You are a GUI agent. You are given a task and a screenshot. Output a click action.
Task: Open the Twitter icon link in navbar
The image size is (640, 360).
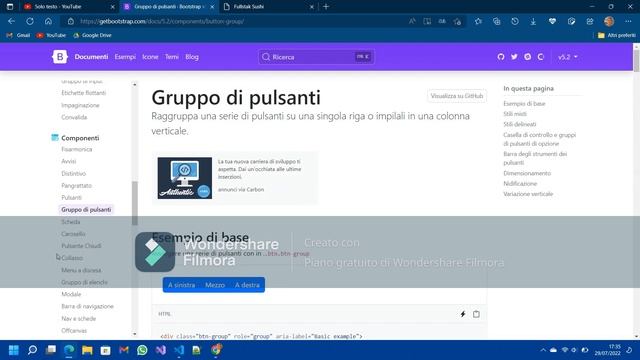(514, 57)
